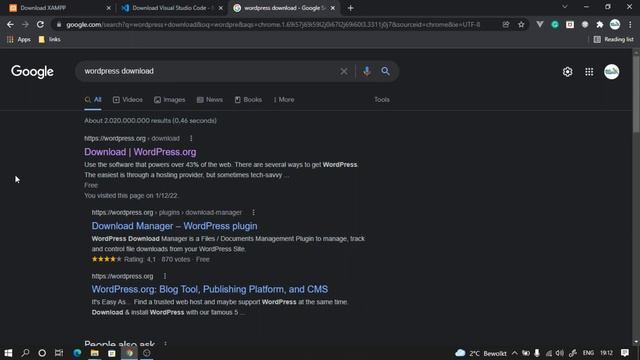This screenshot has width=640, height=360.
Task: Open Cortana from the taskbar
Action: tap(42, 353)
